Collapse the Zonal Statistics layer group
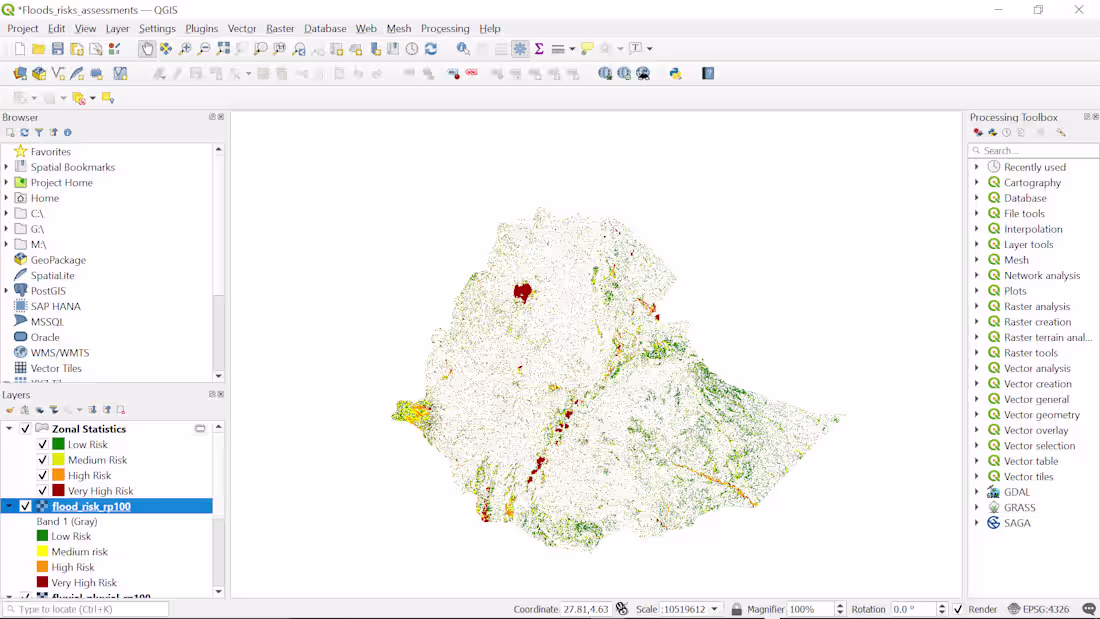 pyautogui.click(x=8, y=429)
